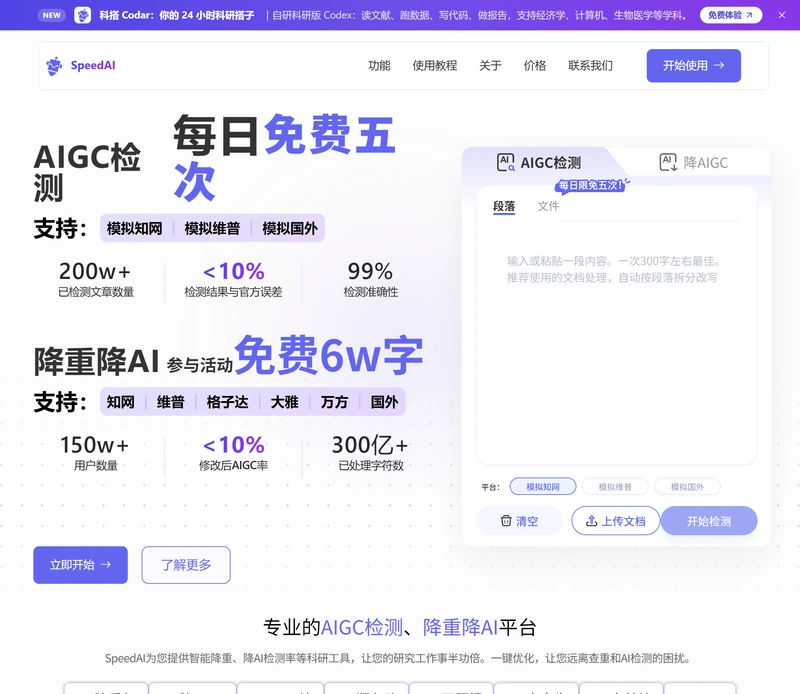800x694 pixels.
Task: Close the top promotional banner
Action: (x=782, y=15)
